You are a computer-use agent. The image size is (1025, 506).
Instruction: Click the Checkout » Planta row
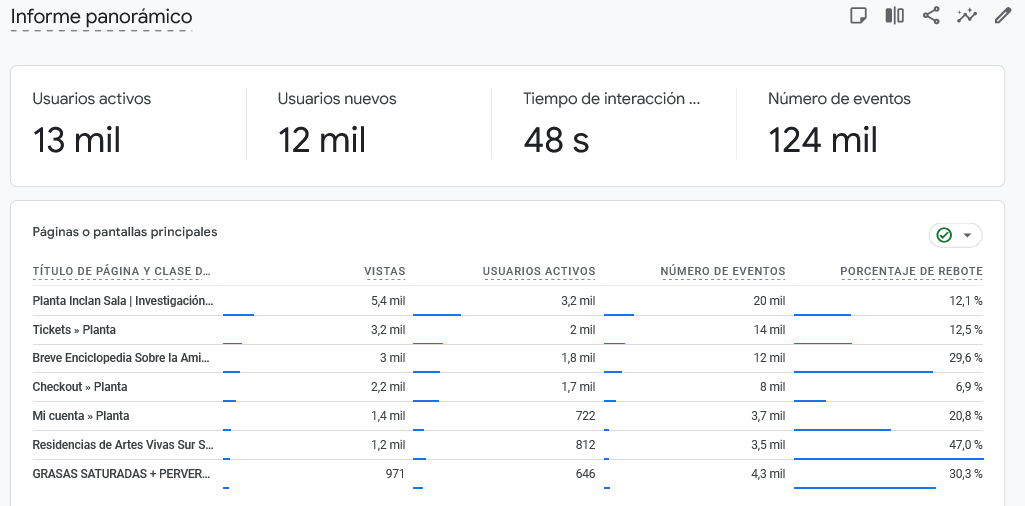(x=80, y=387)
